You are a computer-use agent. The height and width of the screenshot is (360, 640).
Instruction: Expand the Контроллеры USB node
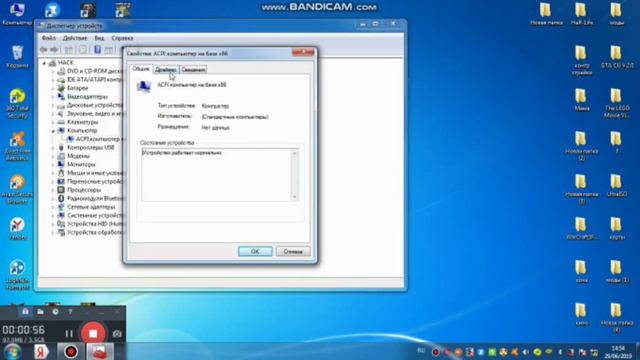click(x=53, y=147)
